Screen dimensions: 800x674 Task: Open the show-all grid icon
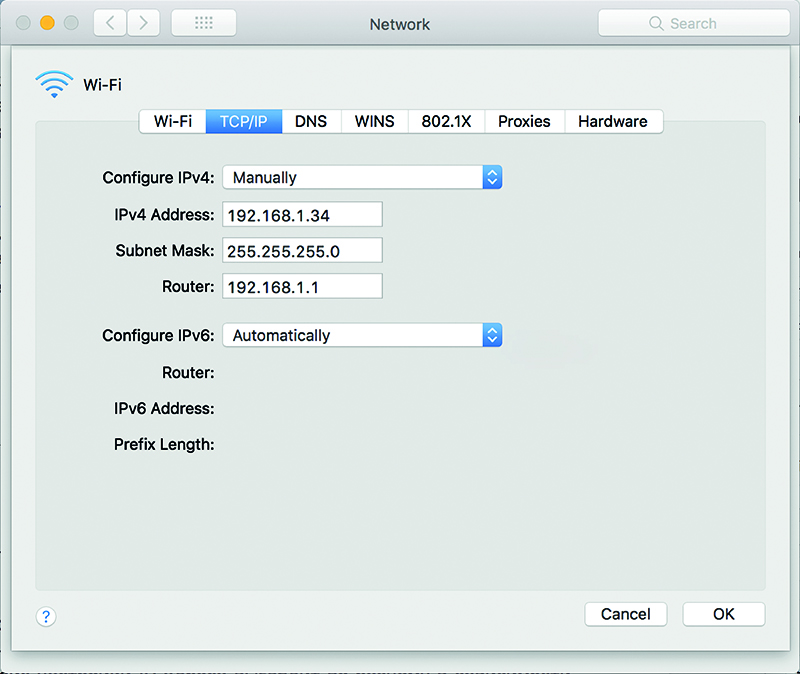[x=204, y=23]
